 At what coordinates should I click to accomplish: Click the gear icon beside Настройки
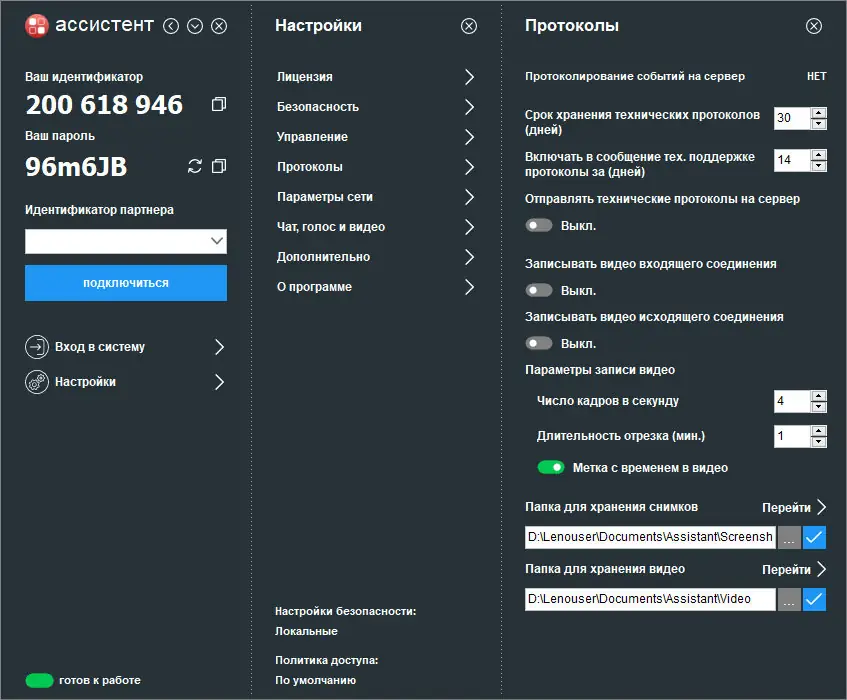click(37, 382)
